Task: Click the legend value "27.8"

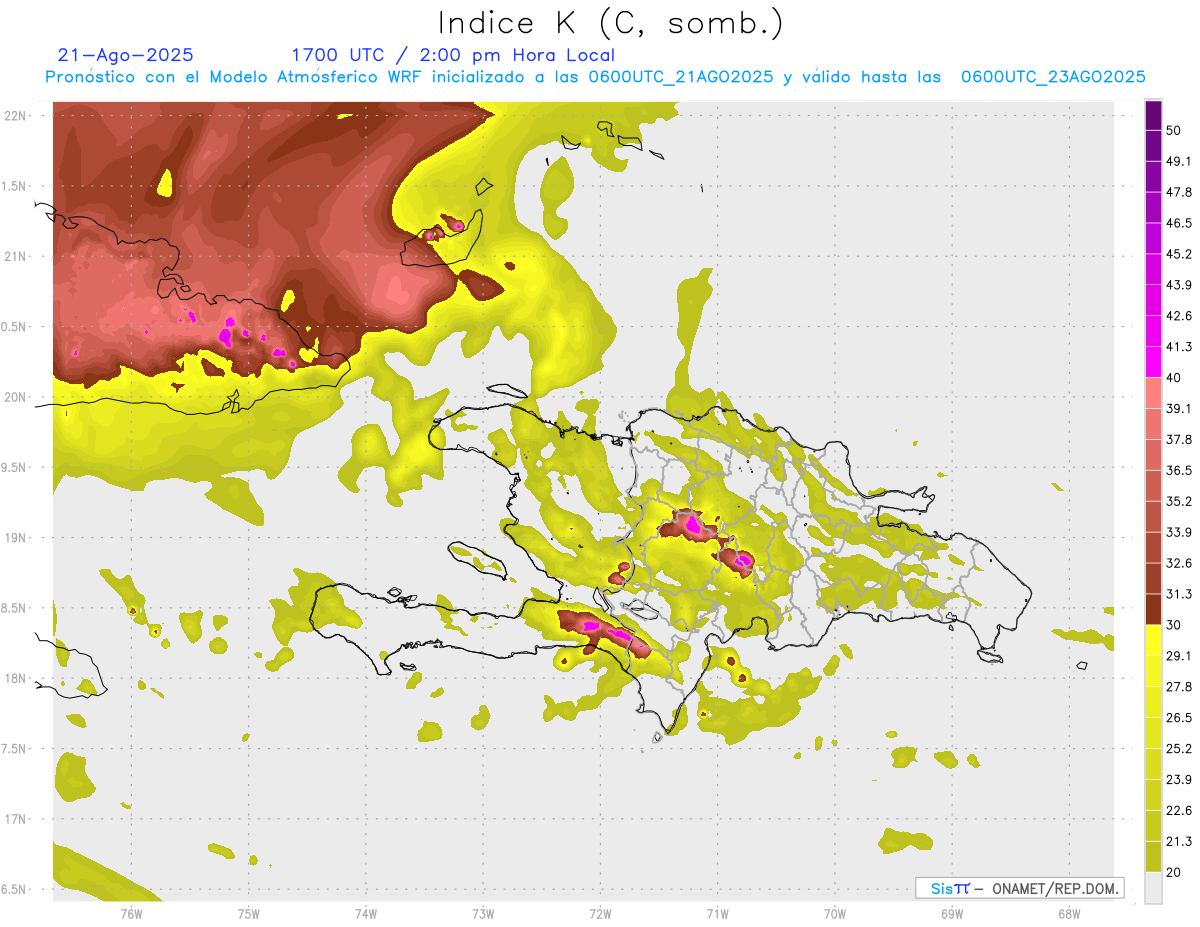Action: [1179, 687]
